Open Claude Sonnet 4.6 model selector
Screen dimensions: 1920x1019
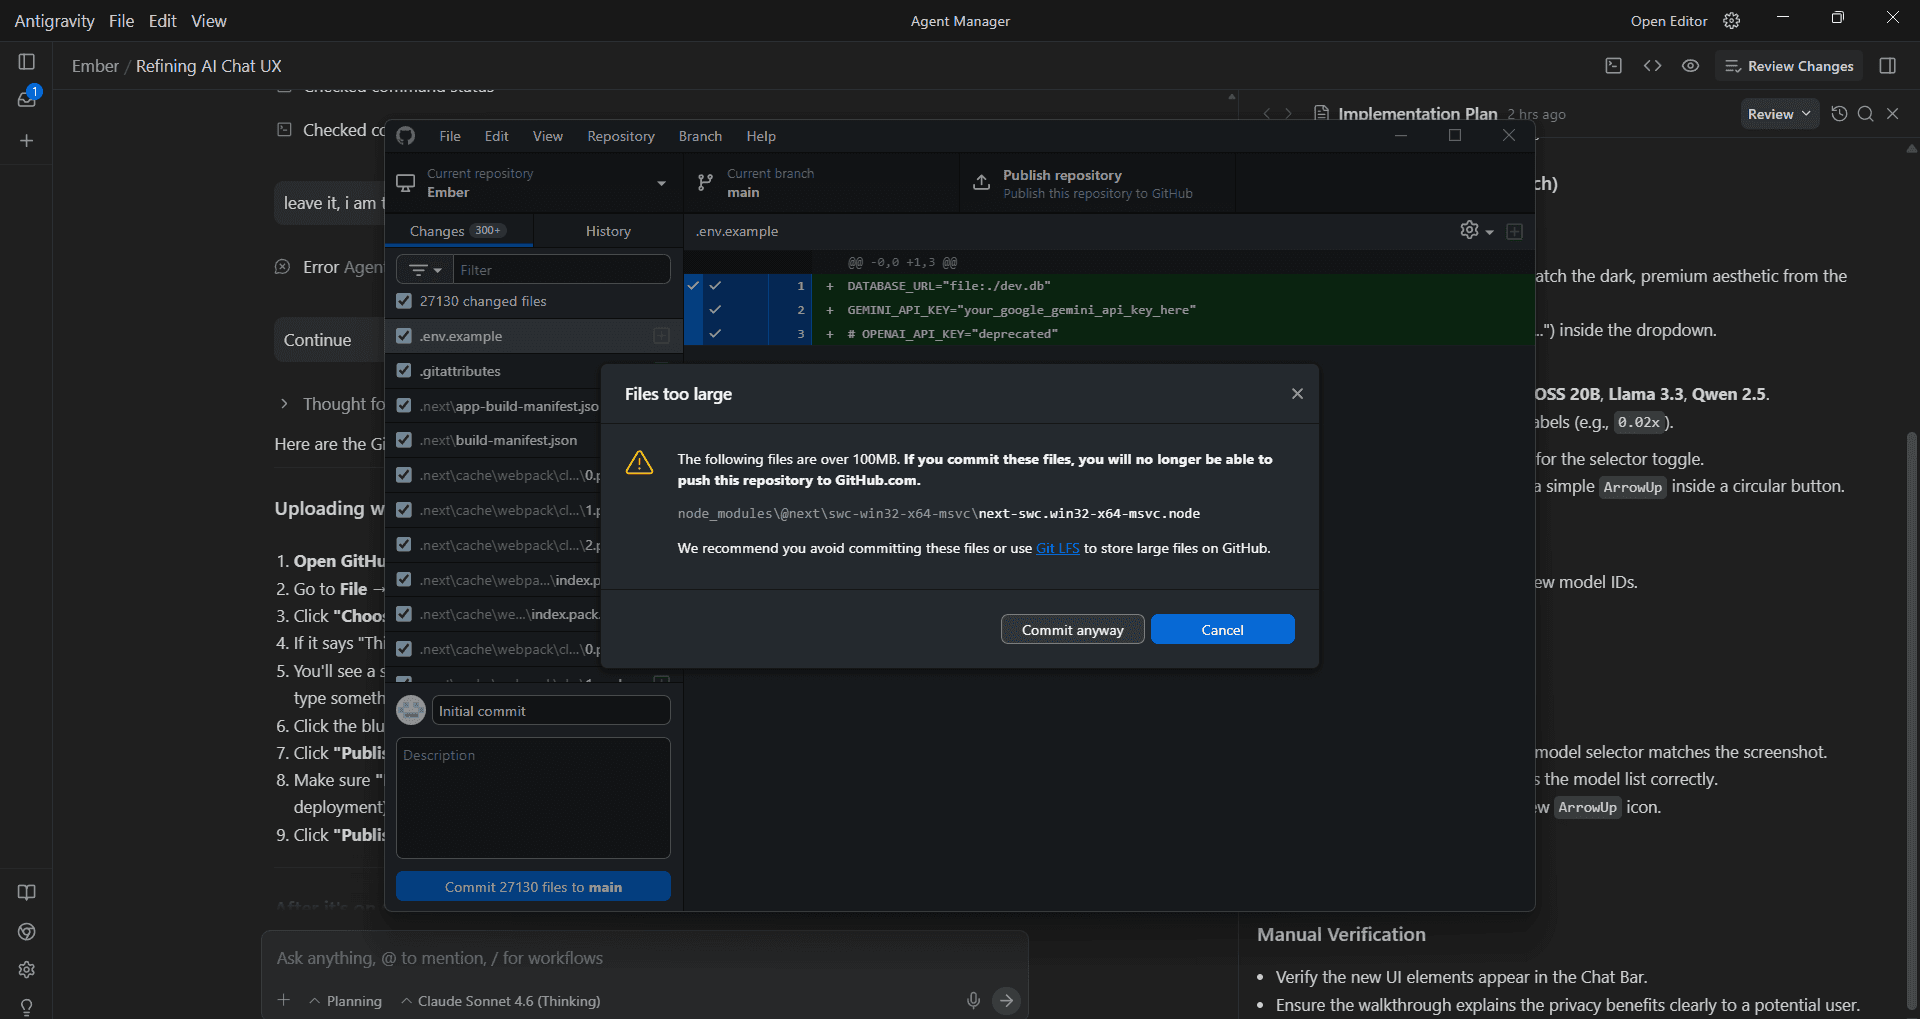(x=501, y=1001)
